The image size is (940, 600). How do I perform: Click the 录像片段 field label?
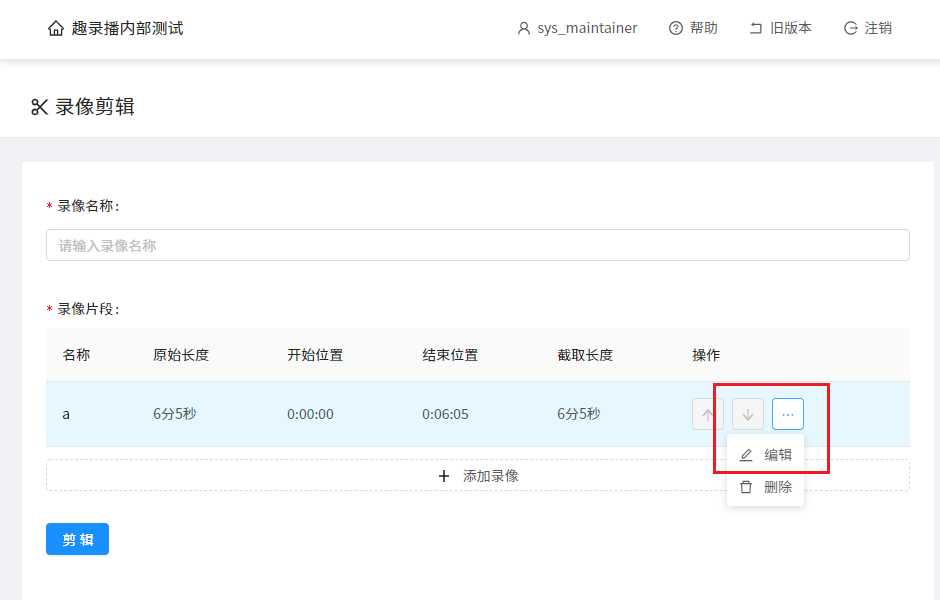point(88,309)
